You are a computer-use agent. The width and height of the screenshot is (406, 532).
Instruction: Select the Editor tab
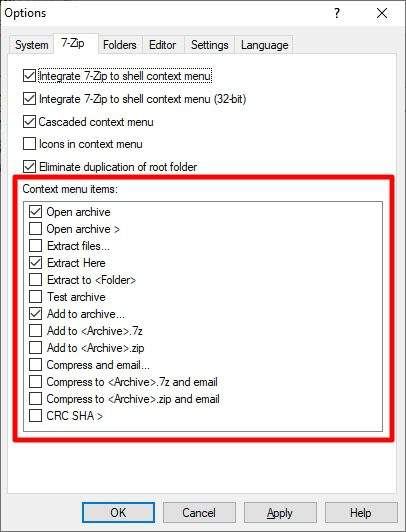(162, 45)
